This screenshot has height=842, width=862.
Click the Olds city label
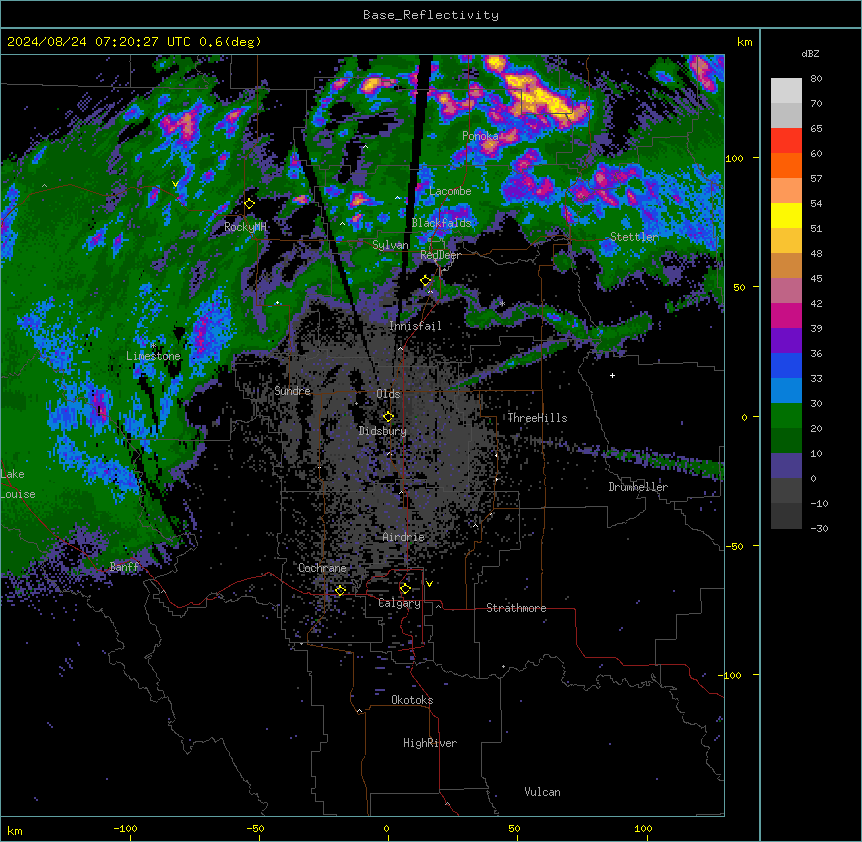tap(388, 394)
